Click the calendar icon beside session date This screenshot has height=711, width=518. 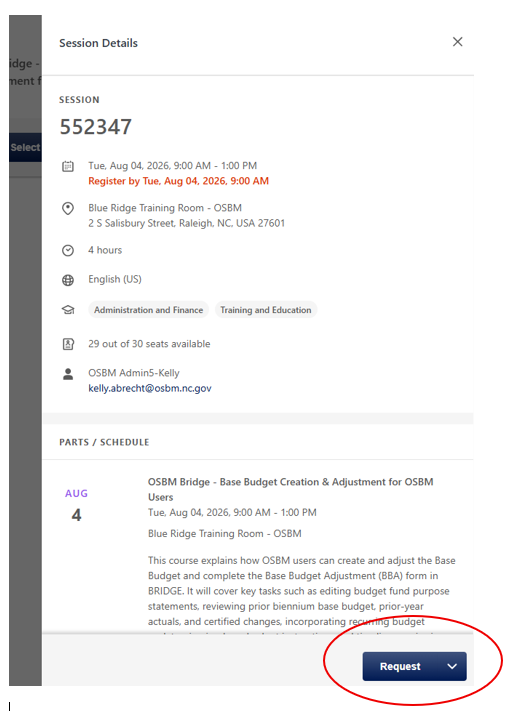[x=68, y=166]
